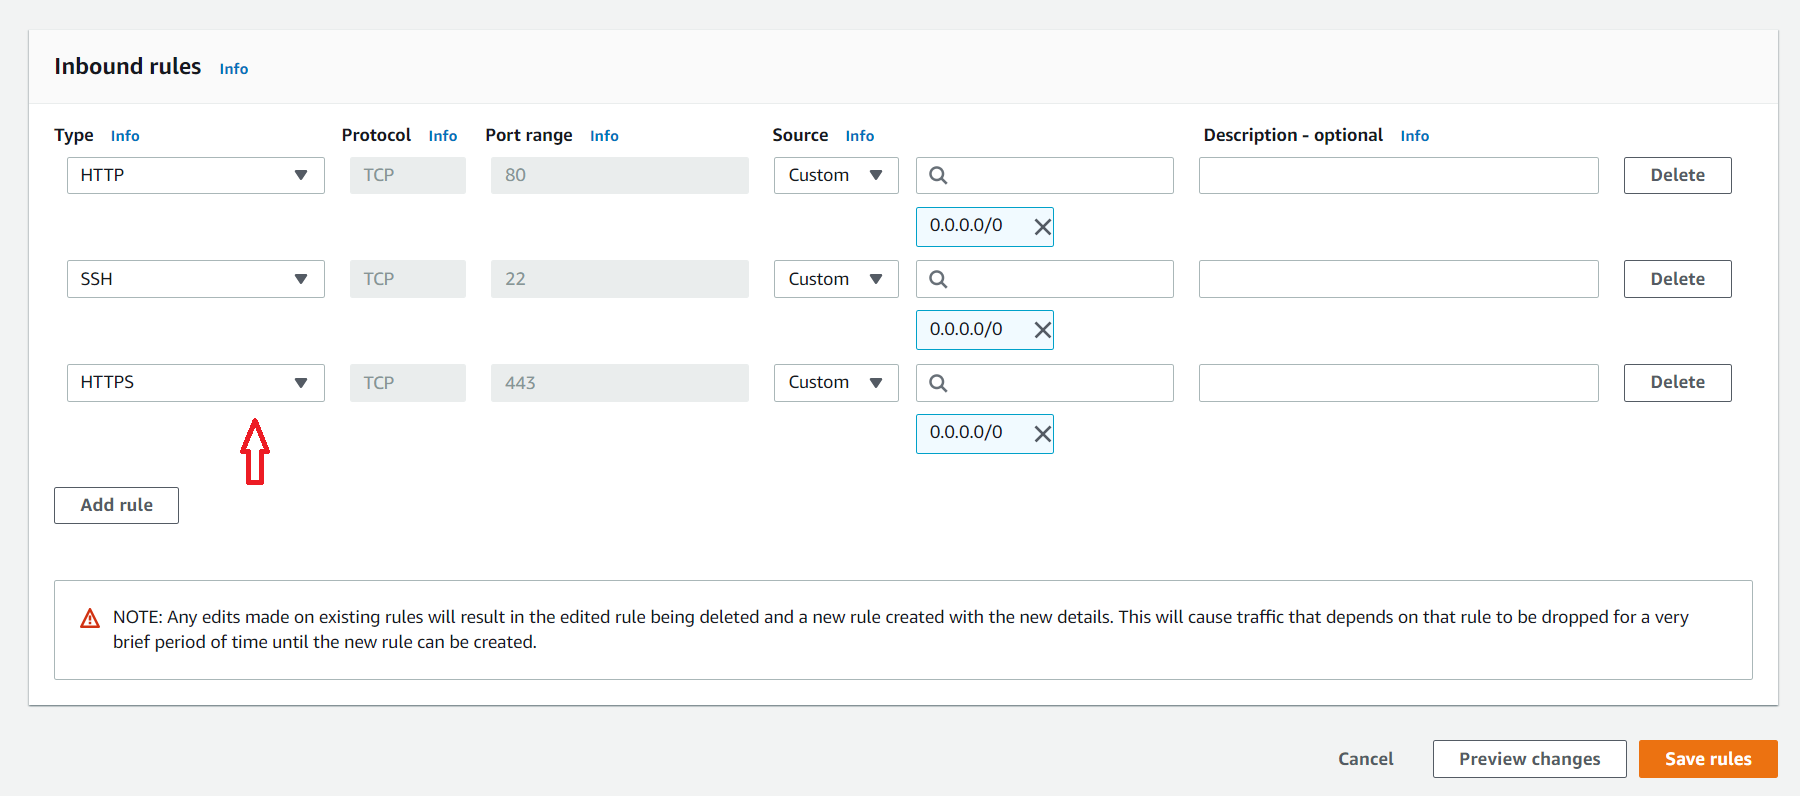The width and height of the screenshot is (1800, 796).
Task: Open Info link next to Port range
Action: click(604, 136)
